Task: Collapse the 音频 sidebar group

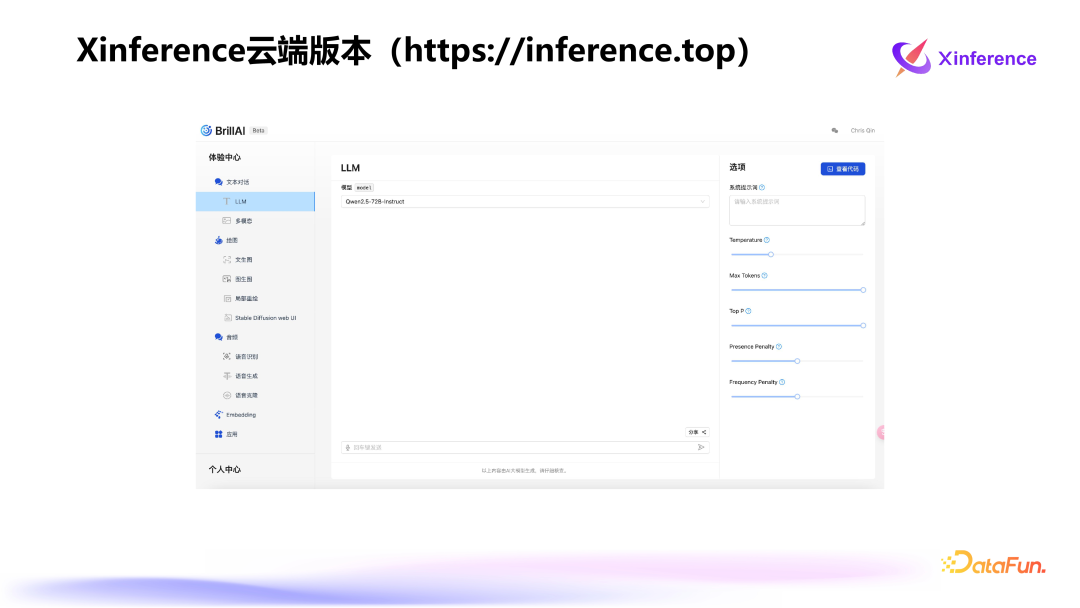Action: [x=231, y=337]
